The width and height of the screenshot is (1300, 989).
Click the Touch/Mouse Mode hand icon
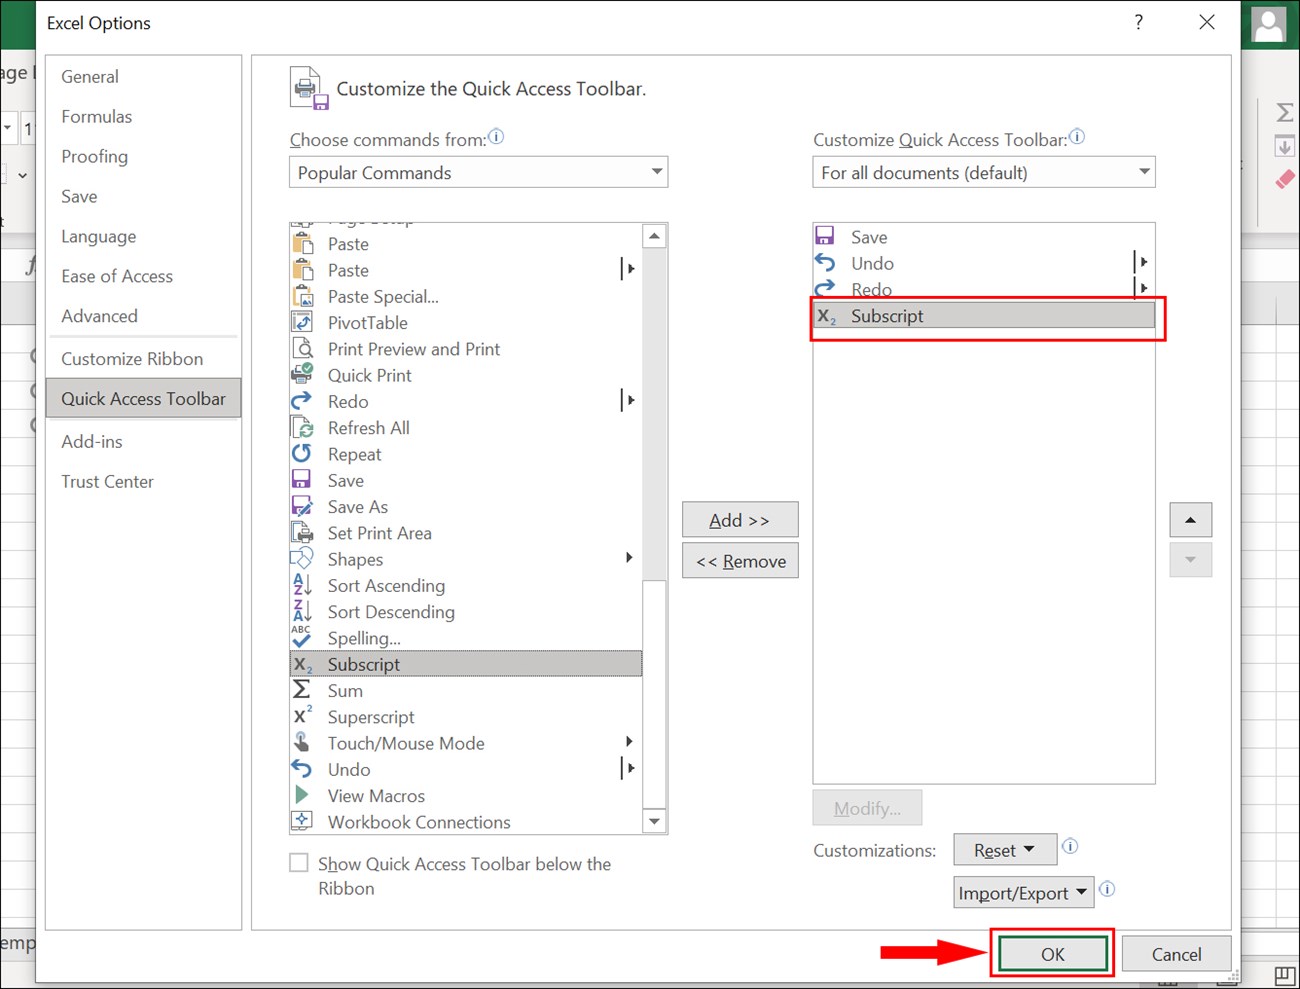coord(302,742)
